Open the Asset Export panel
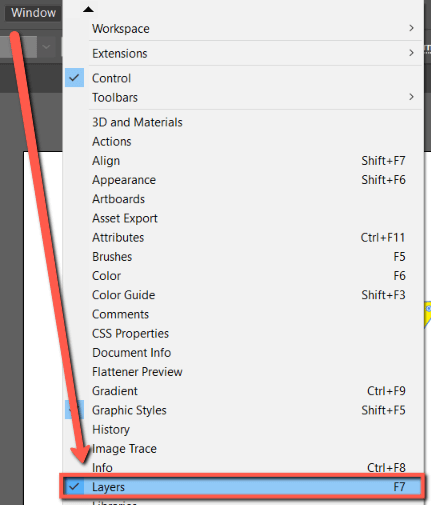431x505 pixels. 125,218
